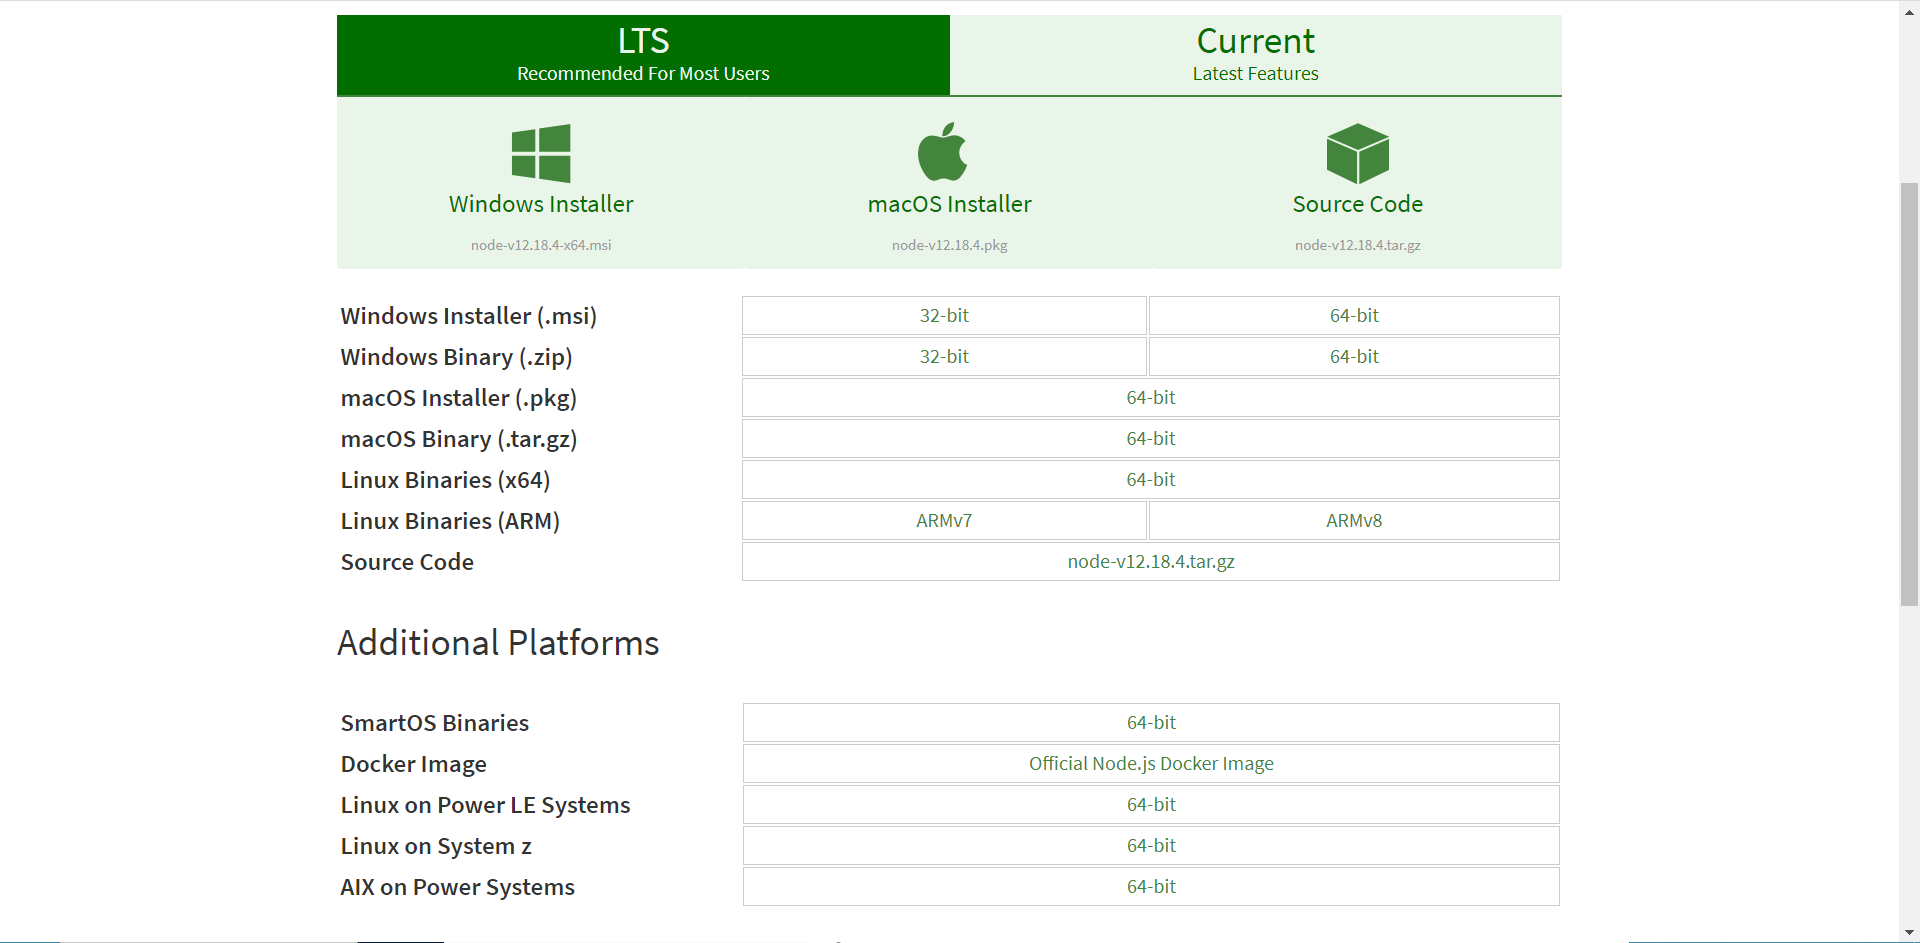Click the Additional Platforms heading
Image resolution: width=1920 pixels, height=943 pixels.
pyautogui.click(x=498, y=642)
